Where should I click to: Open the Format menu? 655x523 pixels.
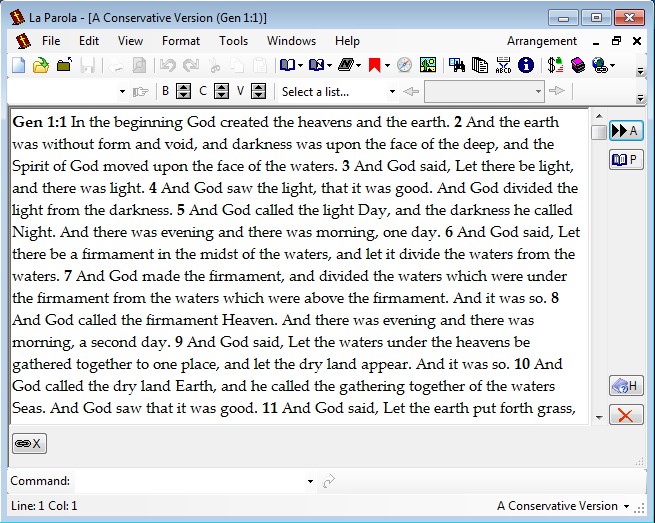tap(181, 41)
